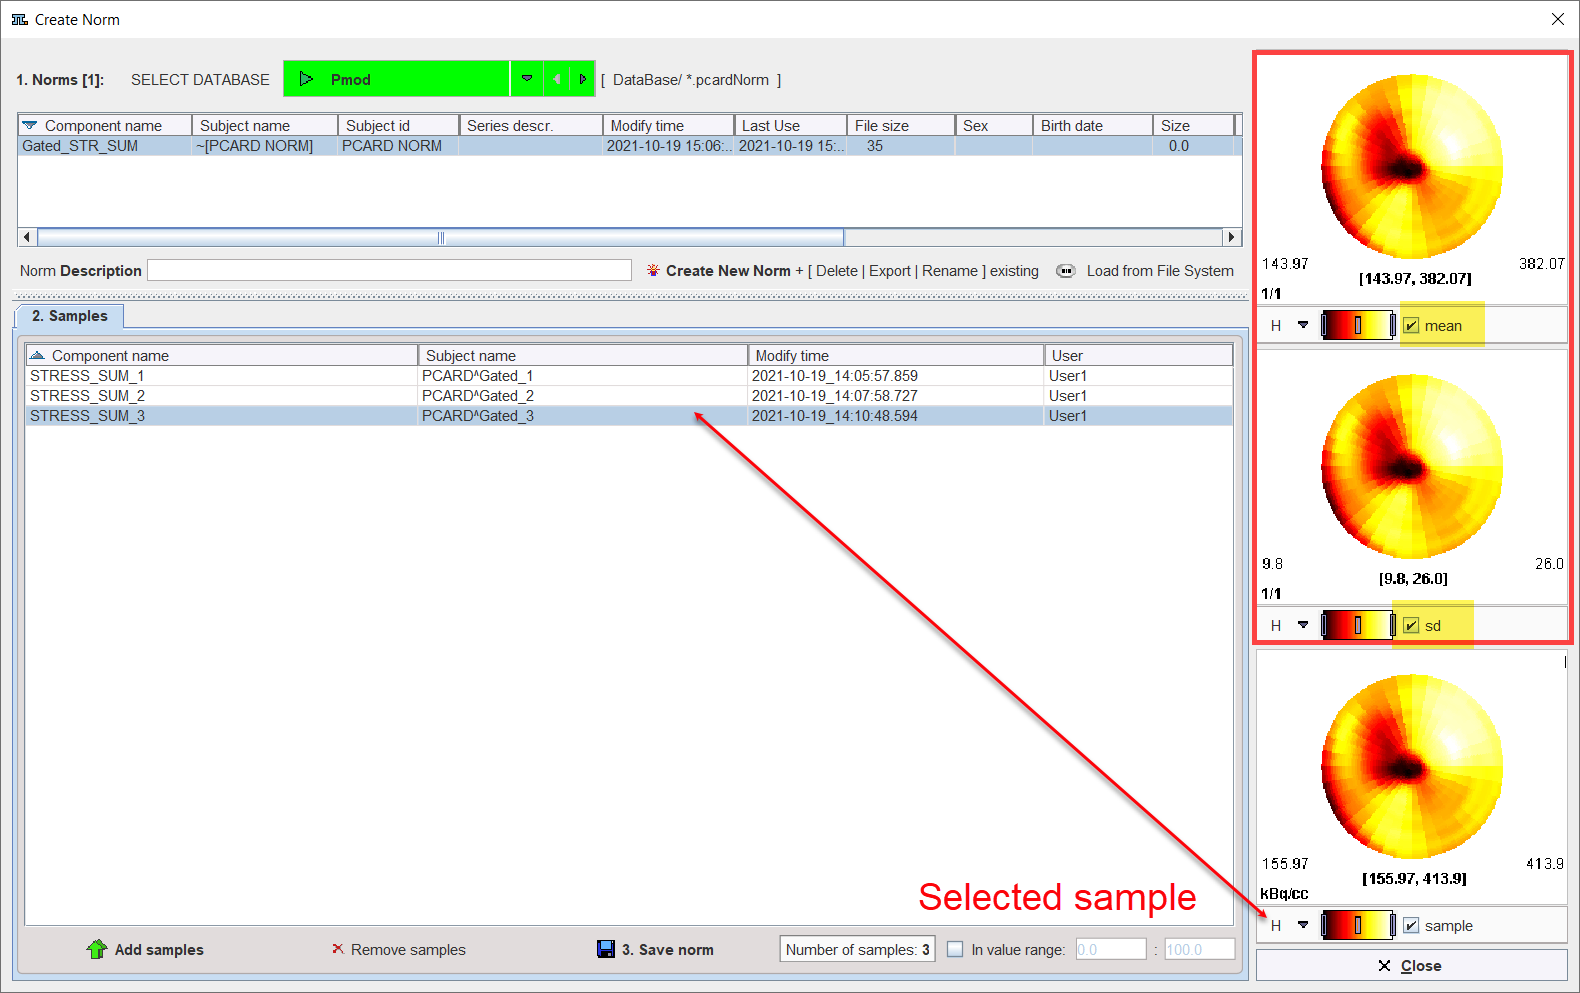The height and width of the screenshot is (993, 1580).
Task: Click the H button in sample panel
Action: coord(1276,925)
